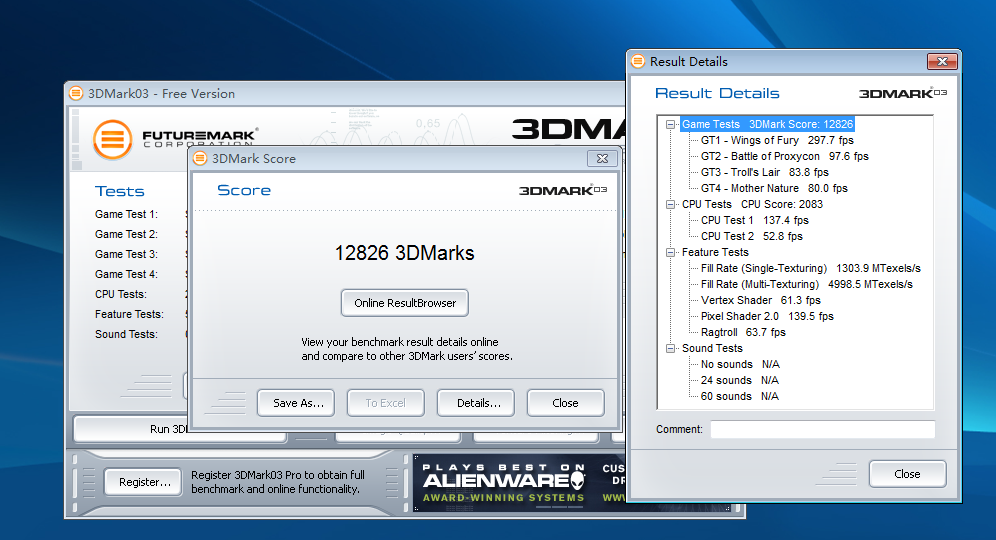Select Pixel Shader 2.0 139.5 fps row
Viewport: 996px width, 540px height.
767,316
